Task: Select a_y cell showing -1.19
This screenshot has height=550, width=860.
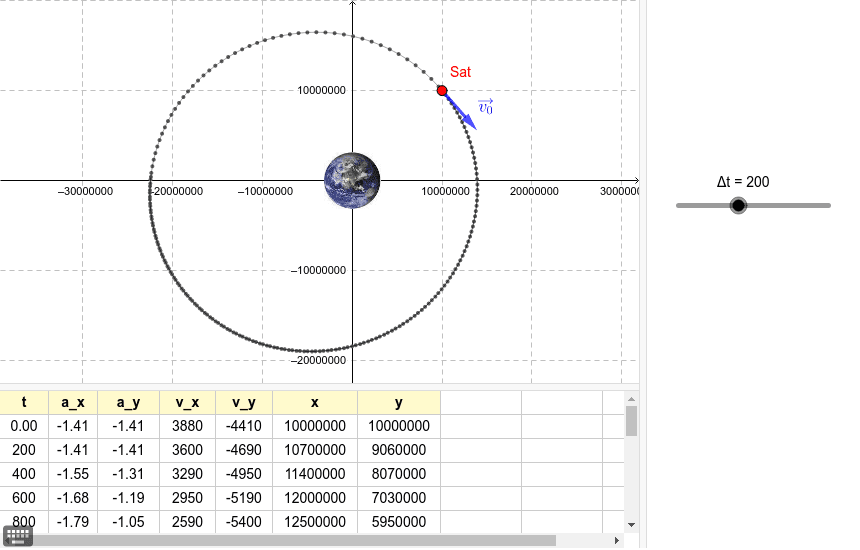Action: pos(128,498)
